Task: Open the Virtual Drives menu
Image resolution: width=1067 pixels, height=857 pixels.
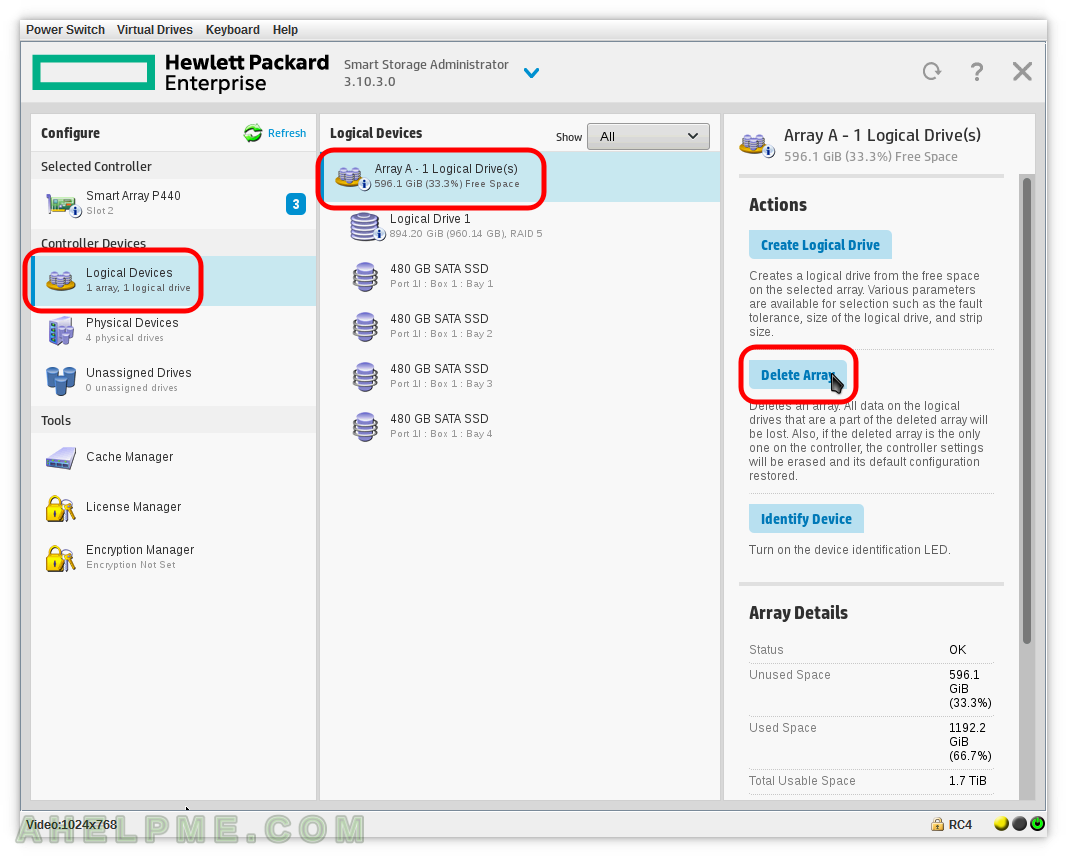Action: 154,29
